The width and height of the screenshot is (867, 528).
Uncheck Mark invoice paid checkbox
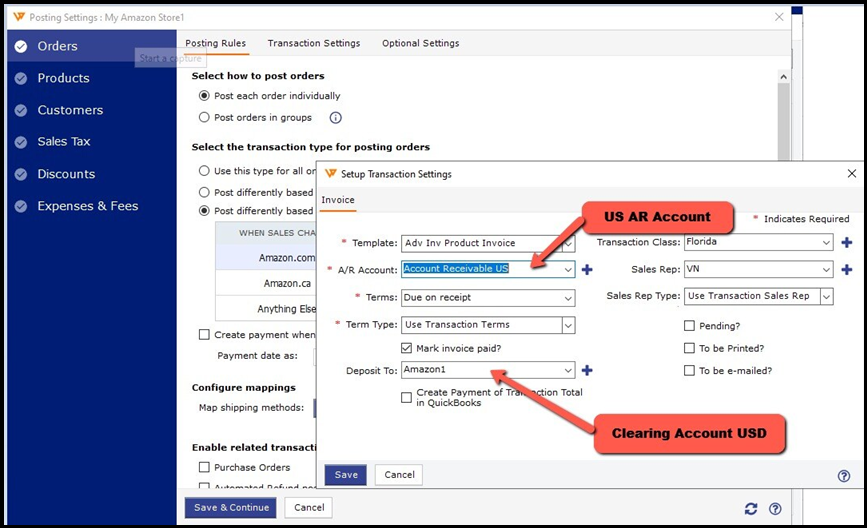pos(407,348)
